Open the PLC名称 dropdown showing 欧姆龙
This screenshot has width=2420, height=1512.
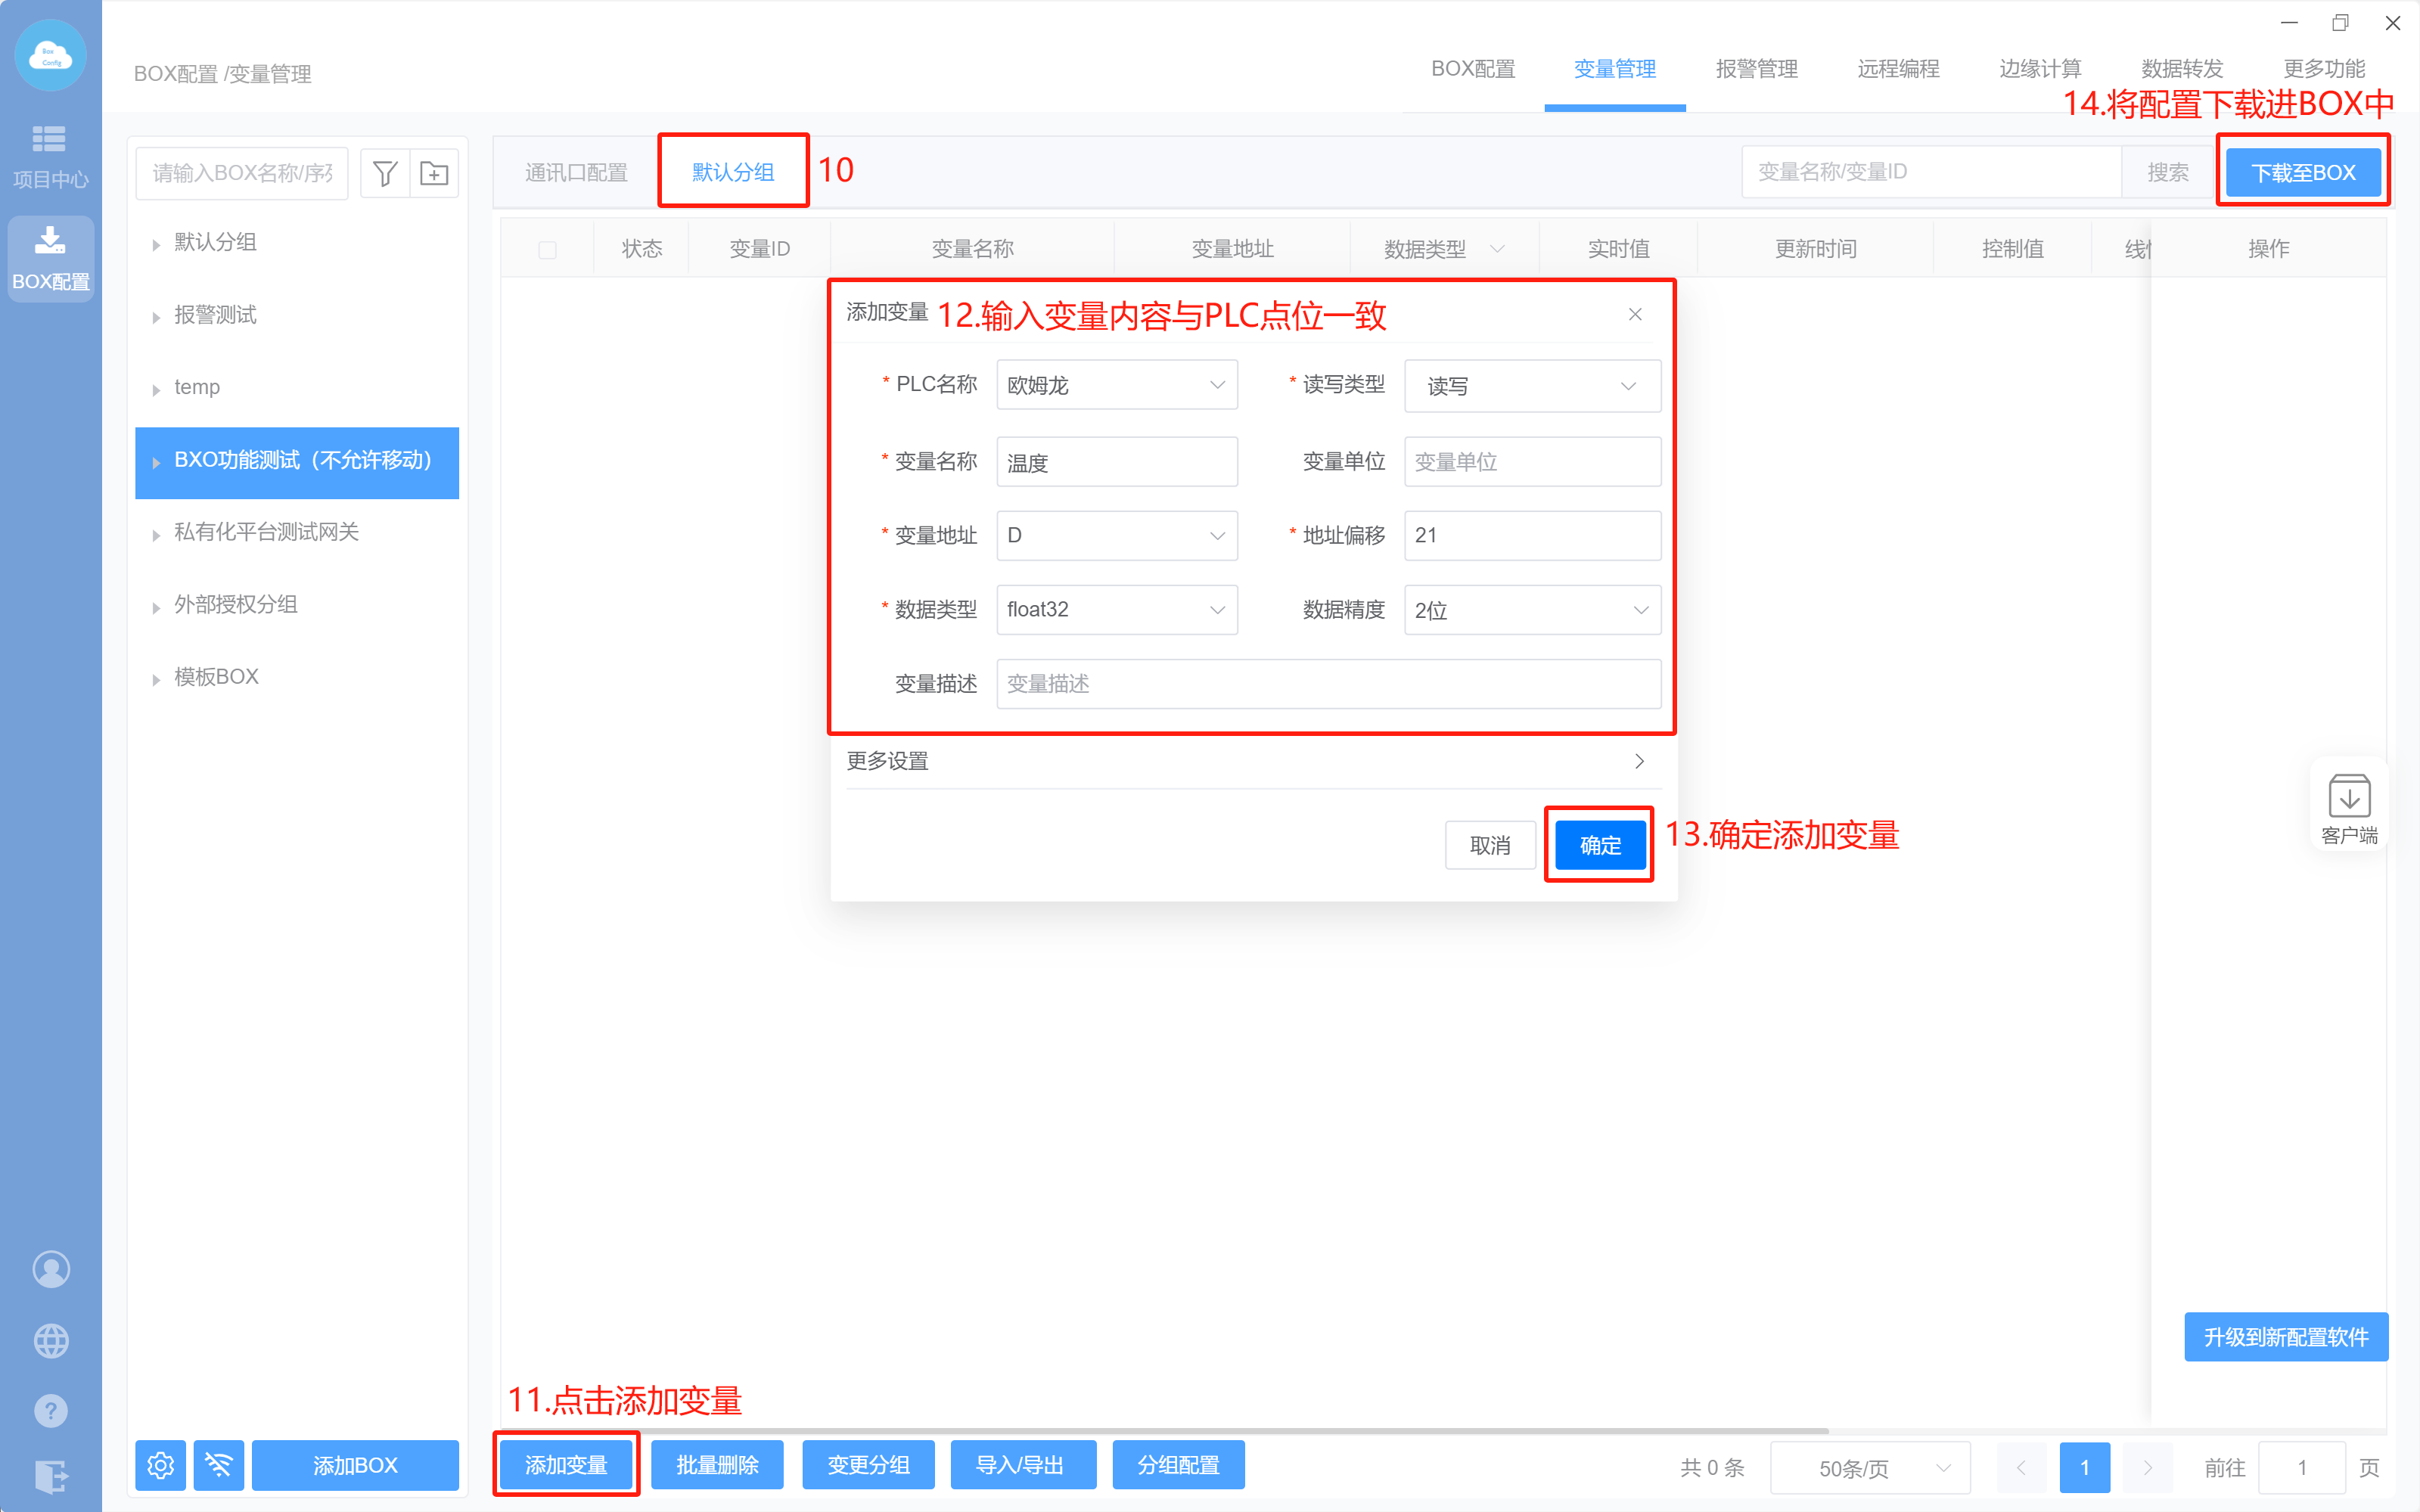[x=1116, y=385]
